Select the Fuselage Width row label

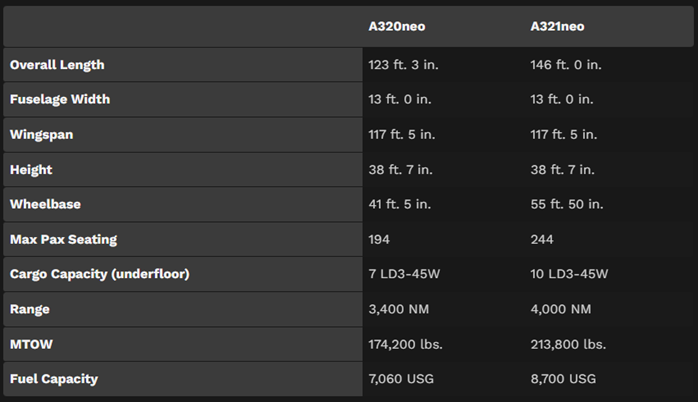(x=60, y=100)
